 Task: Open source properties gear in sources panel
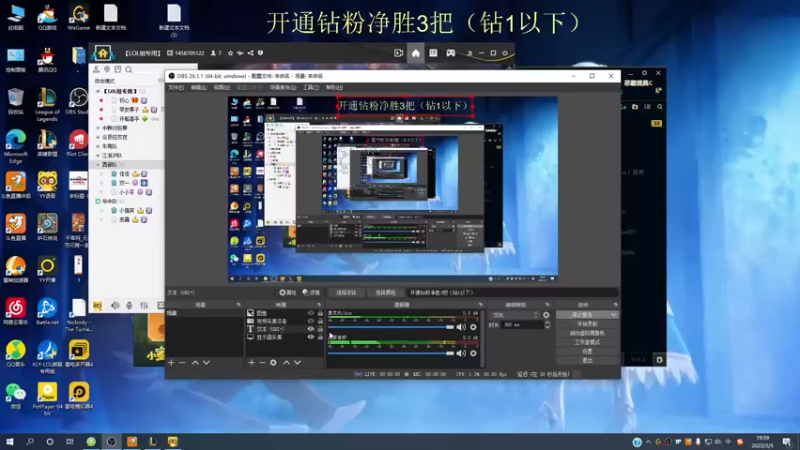273,363
